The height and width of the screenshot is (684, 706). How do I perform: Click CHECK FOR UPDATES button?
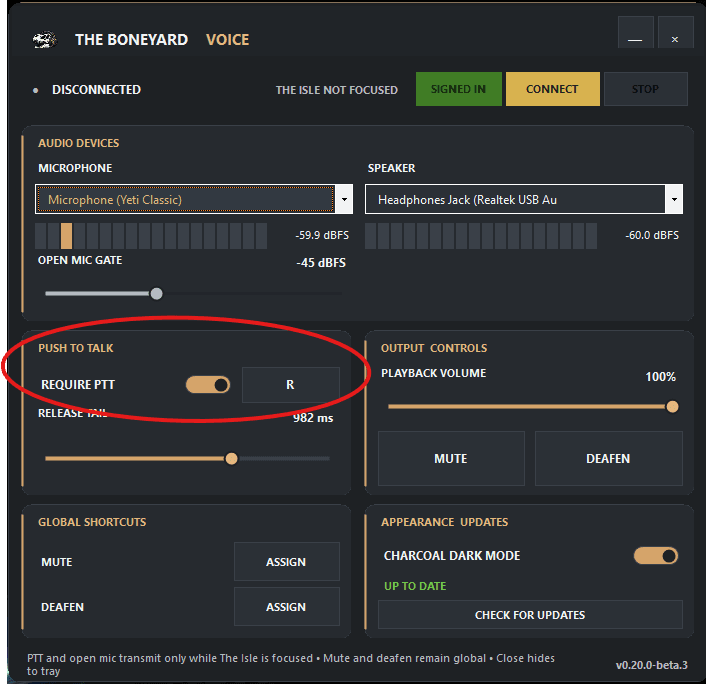tap(530, 615)
